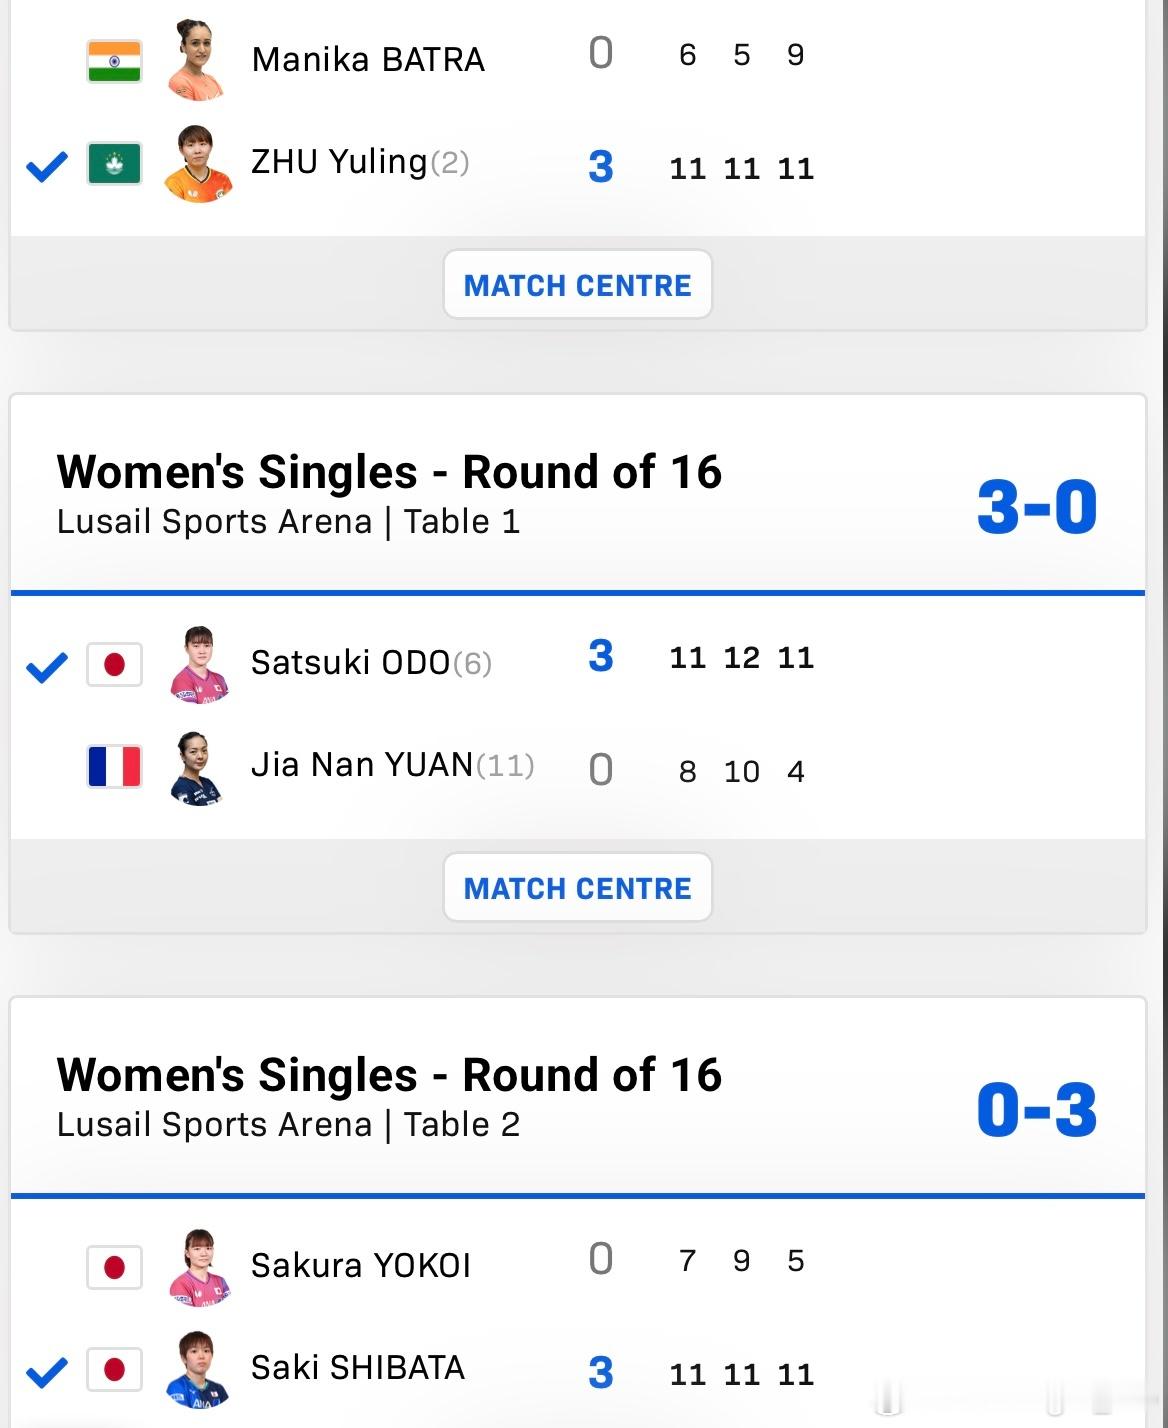Open Jia Nan YUAN's player photo

(x=197, y=767)
